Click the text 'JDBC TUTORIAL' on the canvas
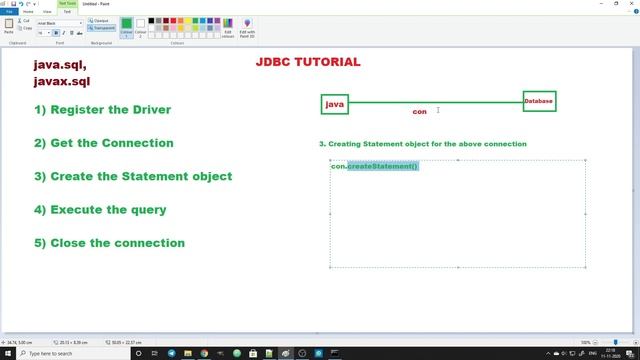 coord(308,62)
